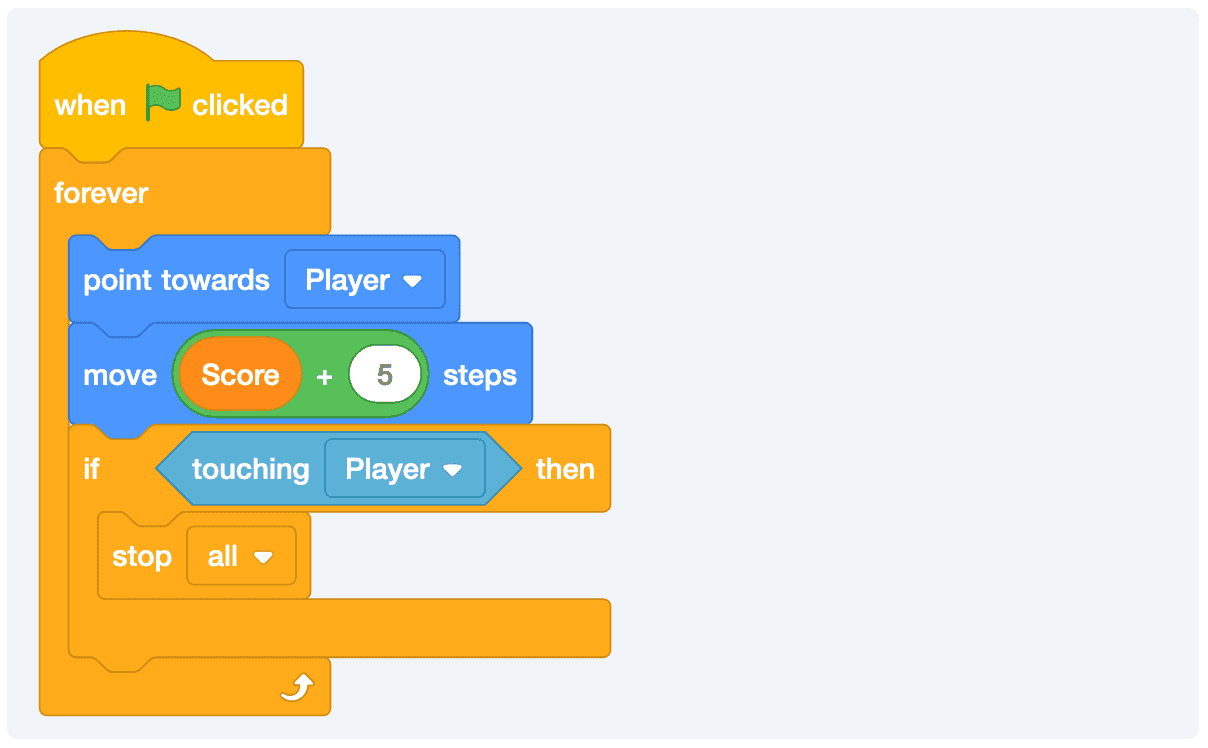Click the word "when" on the hat block
This screenshot has height=748, width=1208.
[x=90, y=105]
